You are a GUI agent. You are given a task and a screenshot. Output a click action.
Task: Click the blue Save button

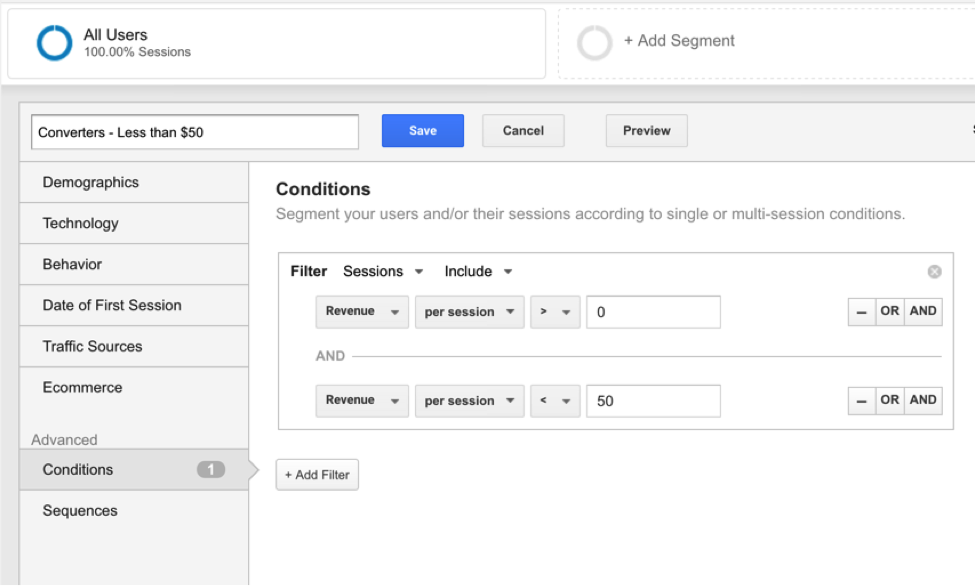click(x=422, y=131)
